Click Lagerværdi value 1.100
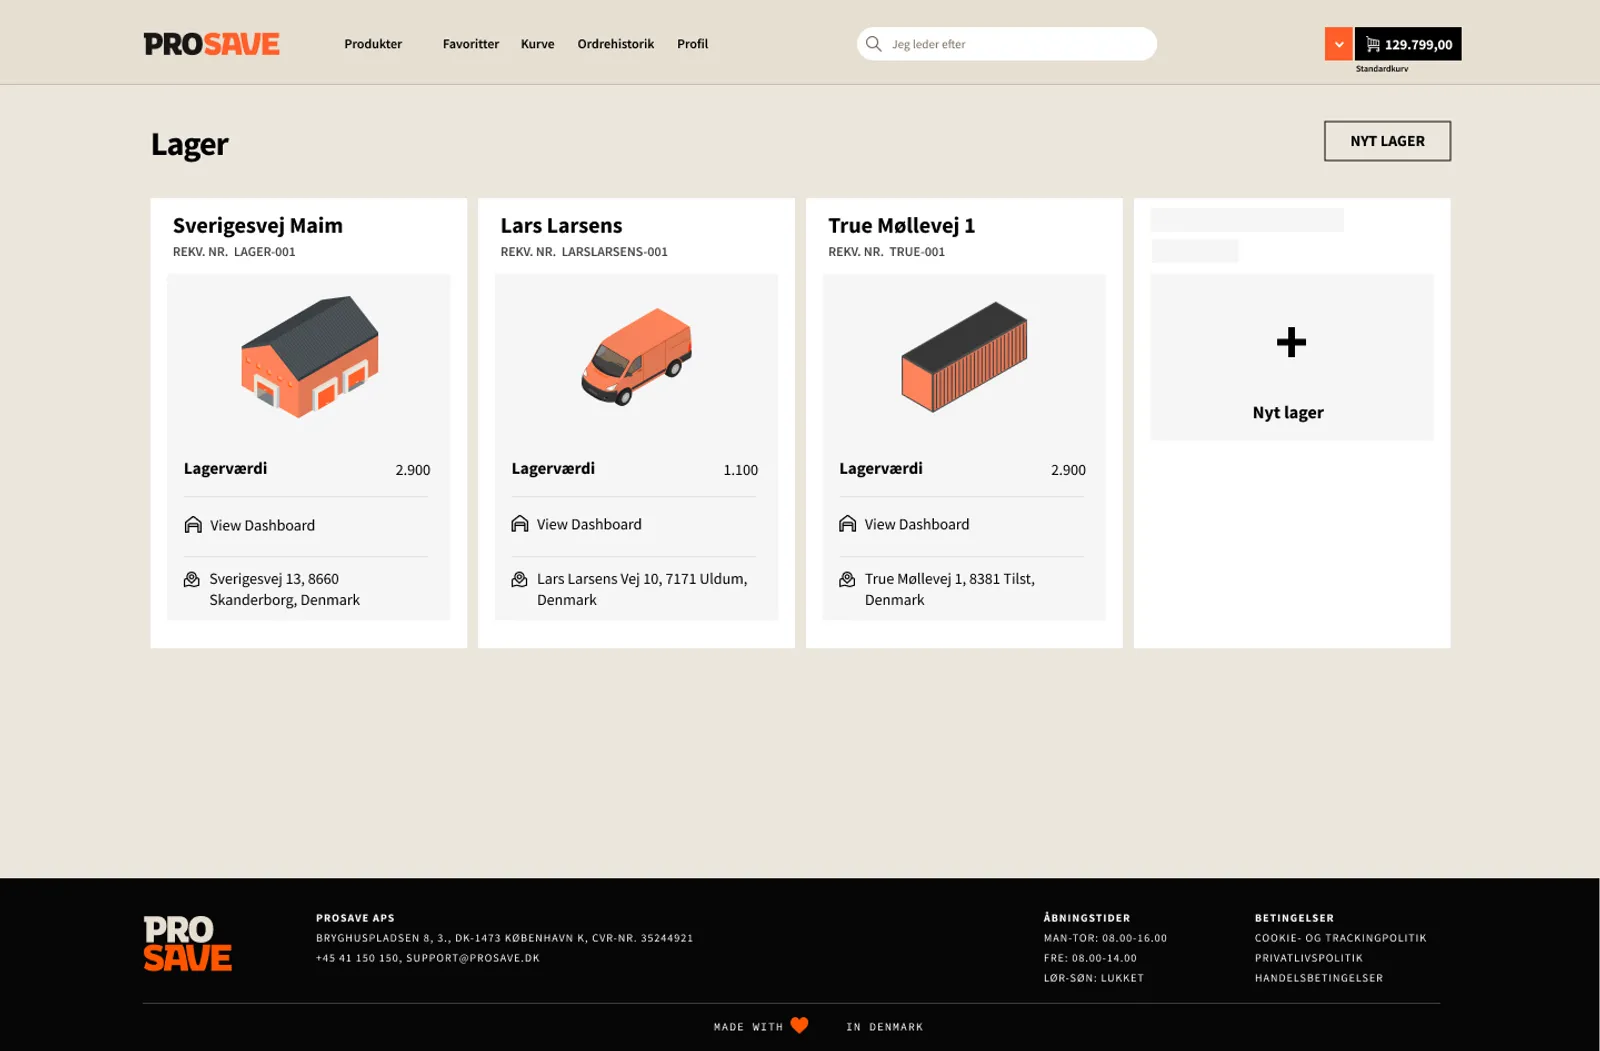This screenshot has width=1600, height=1051. [741, 470]
